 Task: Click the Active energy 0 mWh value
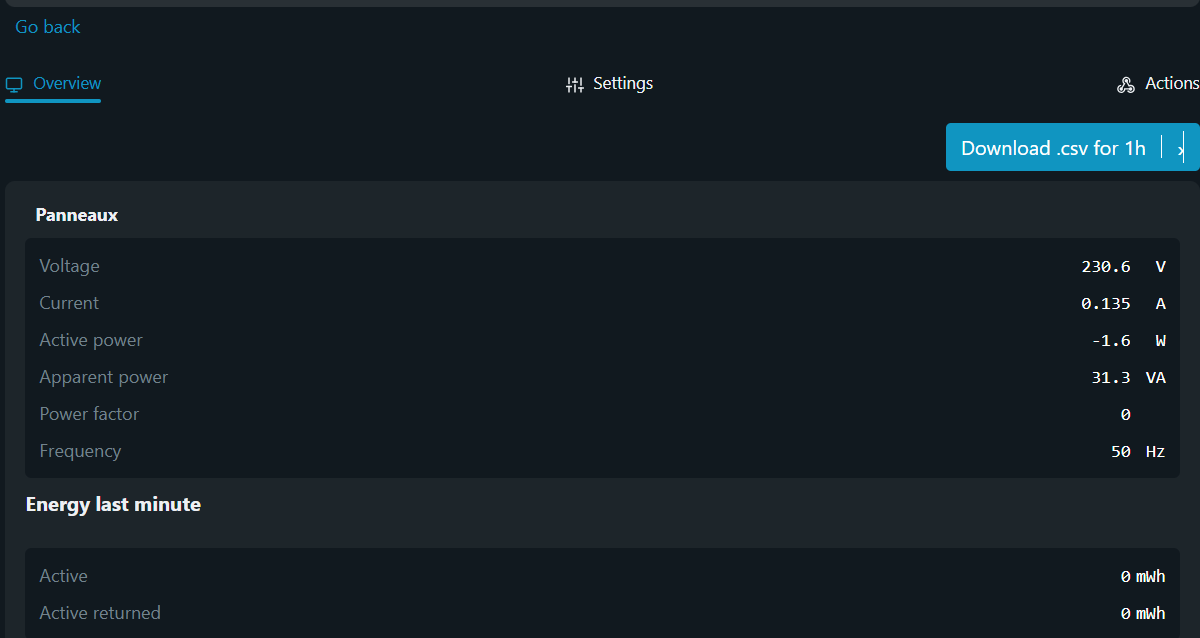tap(1143, 577)
